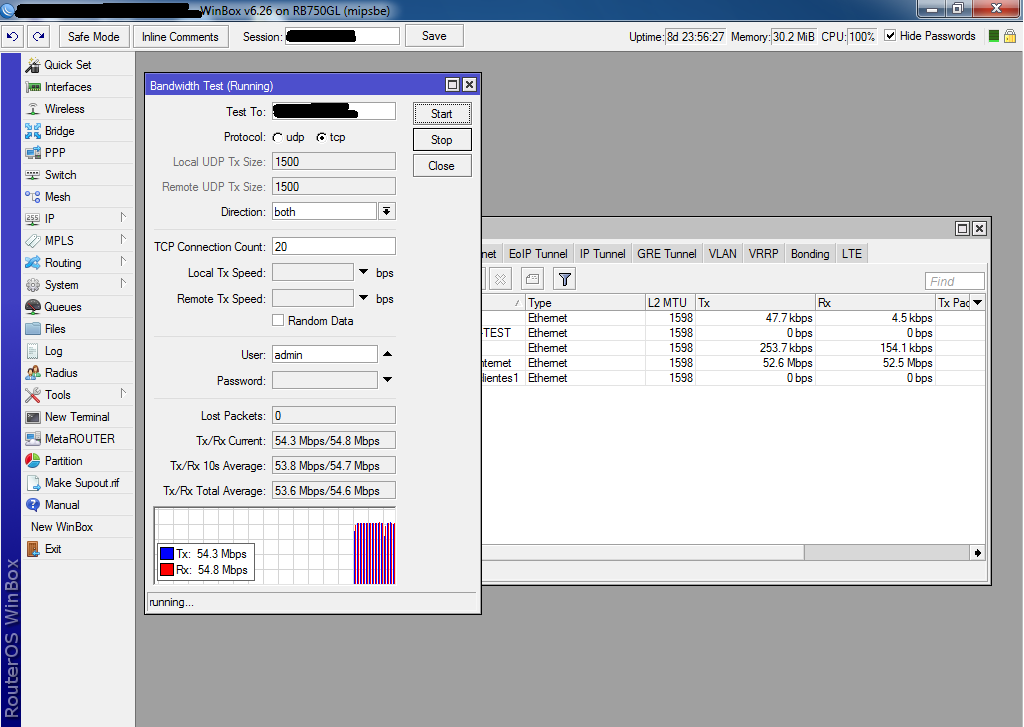
Task: Open the Interfaces menu icon
Action: 33,87
